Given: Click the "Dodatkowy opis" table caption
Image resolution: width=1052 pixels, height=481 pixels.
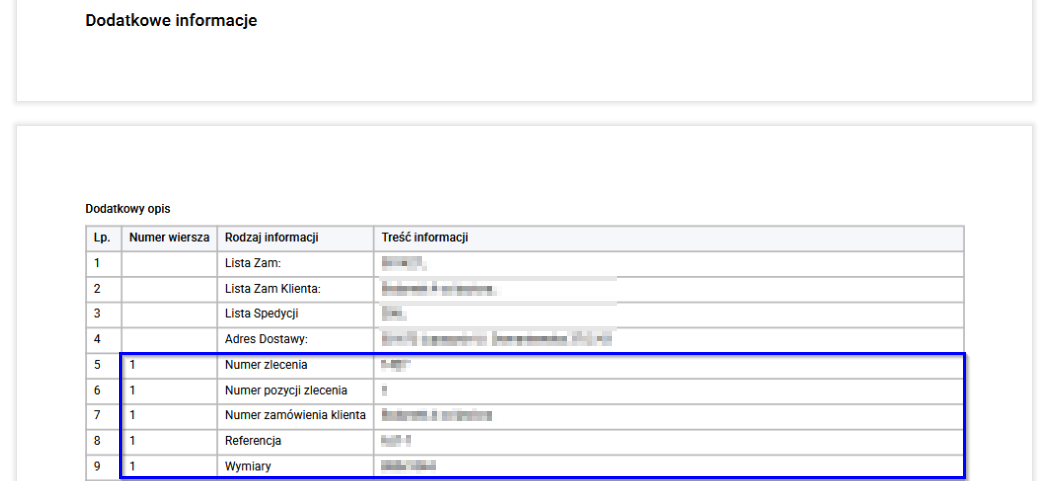Looking at the screenshot, I should pos(127,209).
